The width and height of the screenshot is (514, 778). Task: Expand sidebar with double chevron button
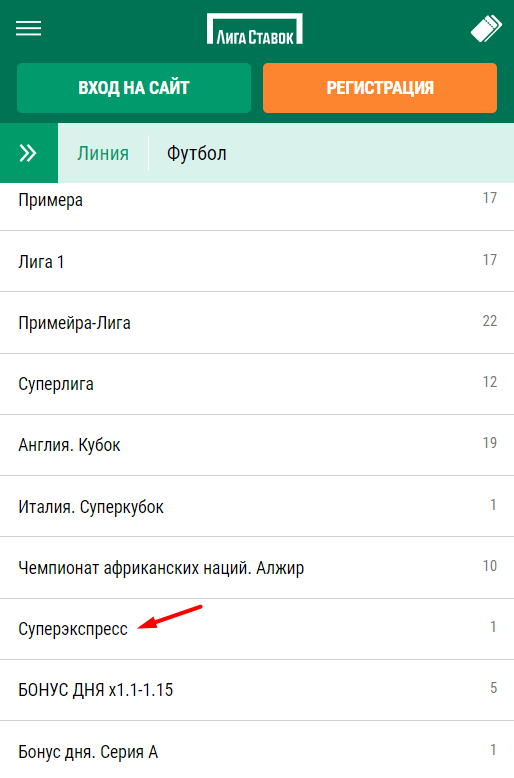(29, 153)
